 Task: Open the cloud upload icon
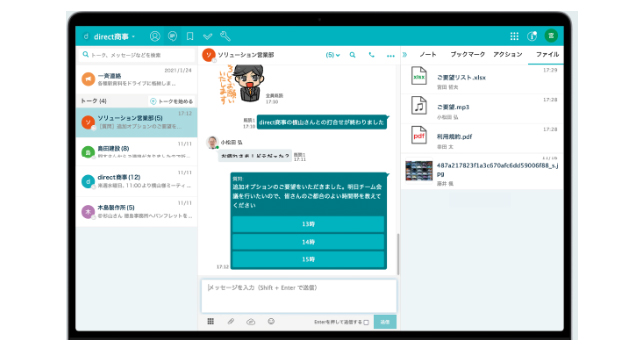pos(251,322)
